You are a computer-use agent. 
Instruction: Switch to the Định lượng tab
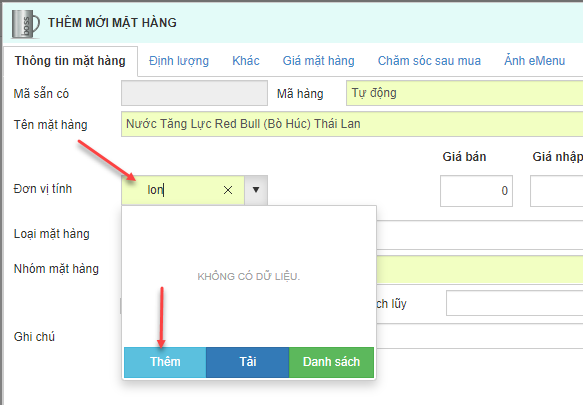[179, 61]
